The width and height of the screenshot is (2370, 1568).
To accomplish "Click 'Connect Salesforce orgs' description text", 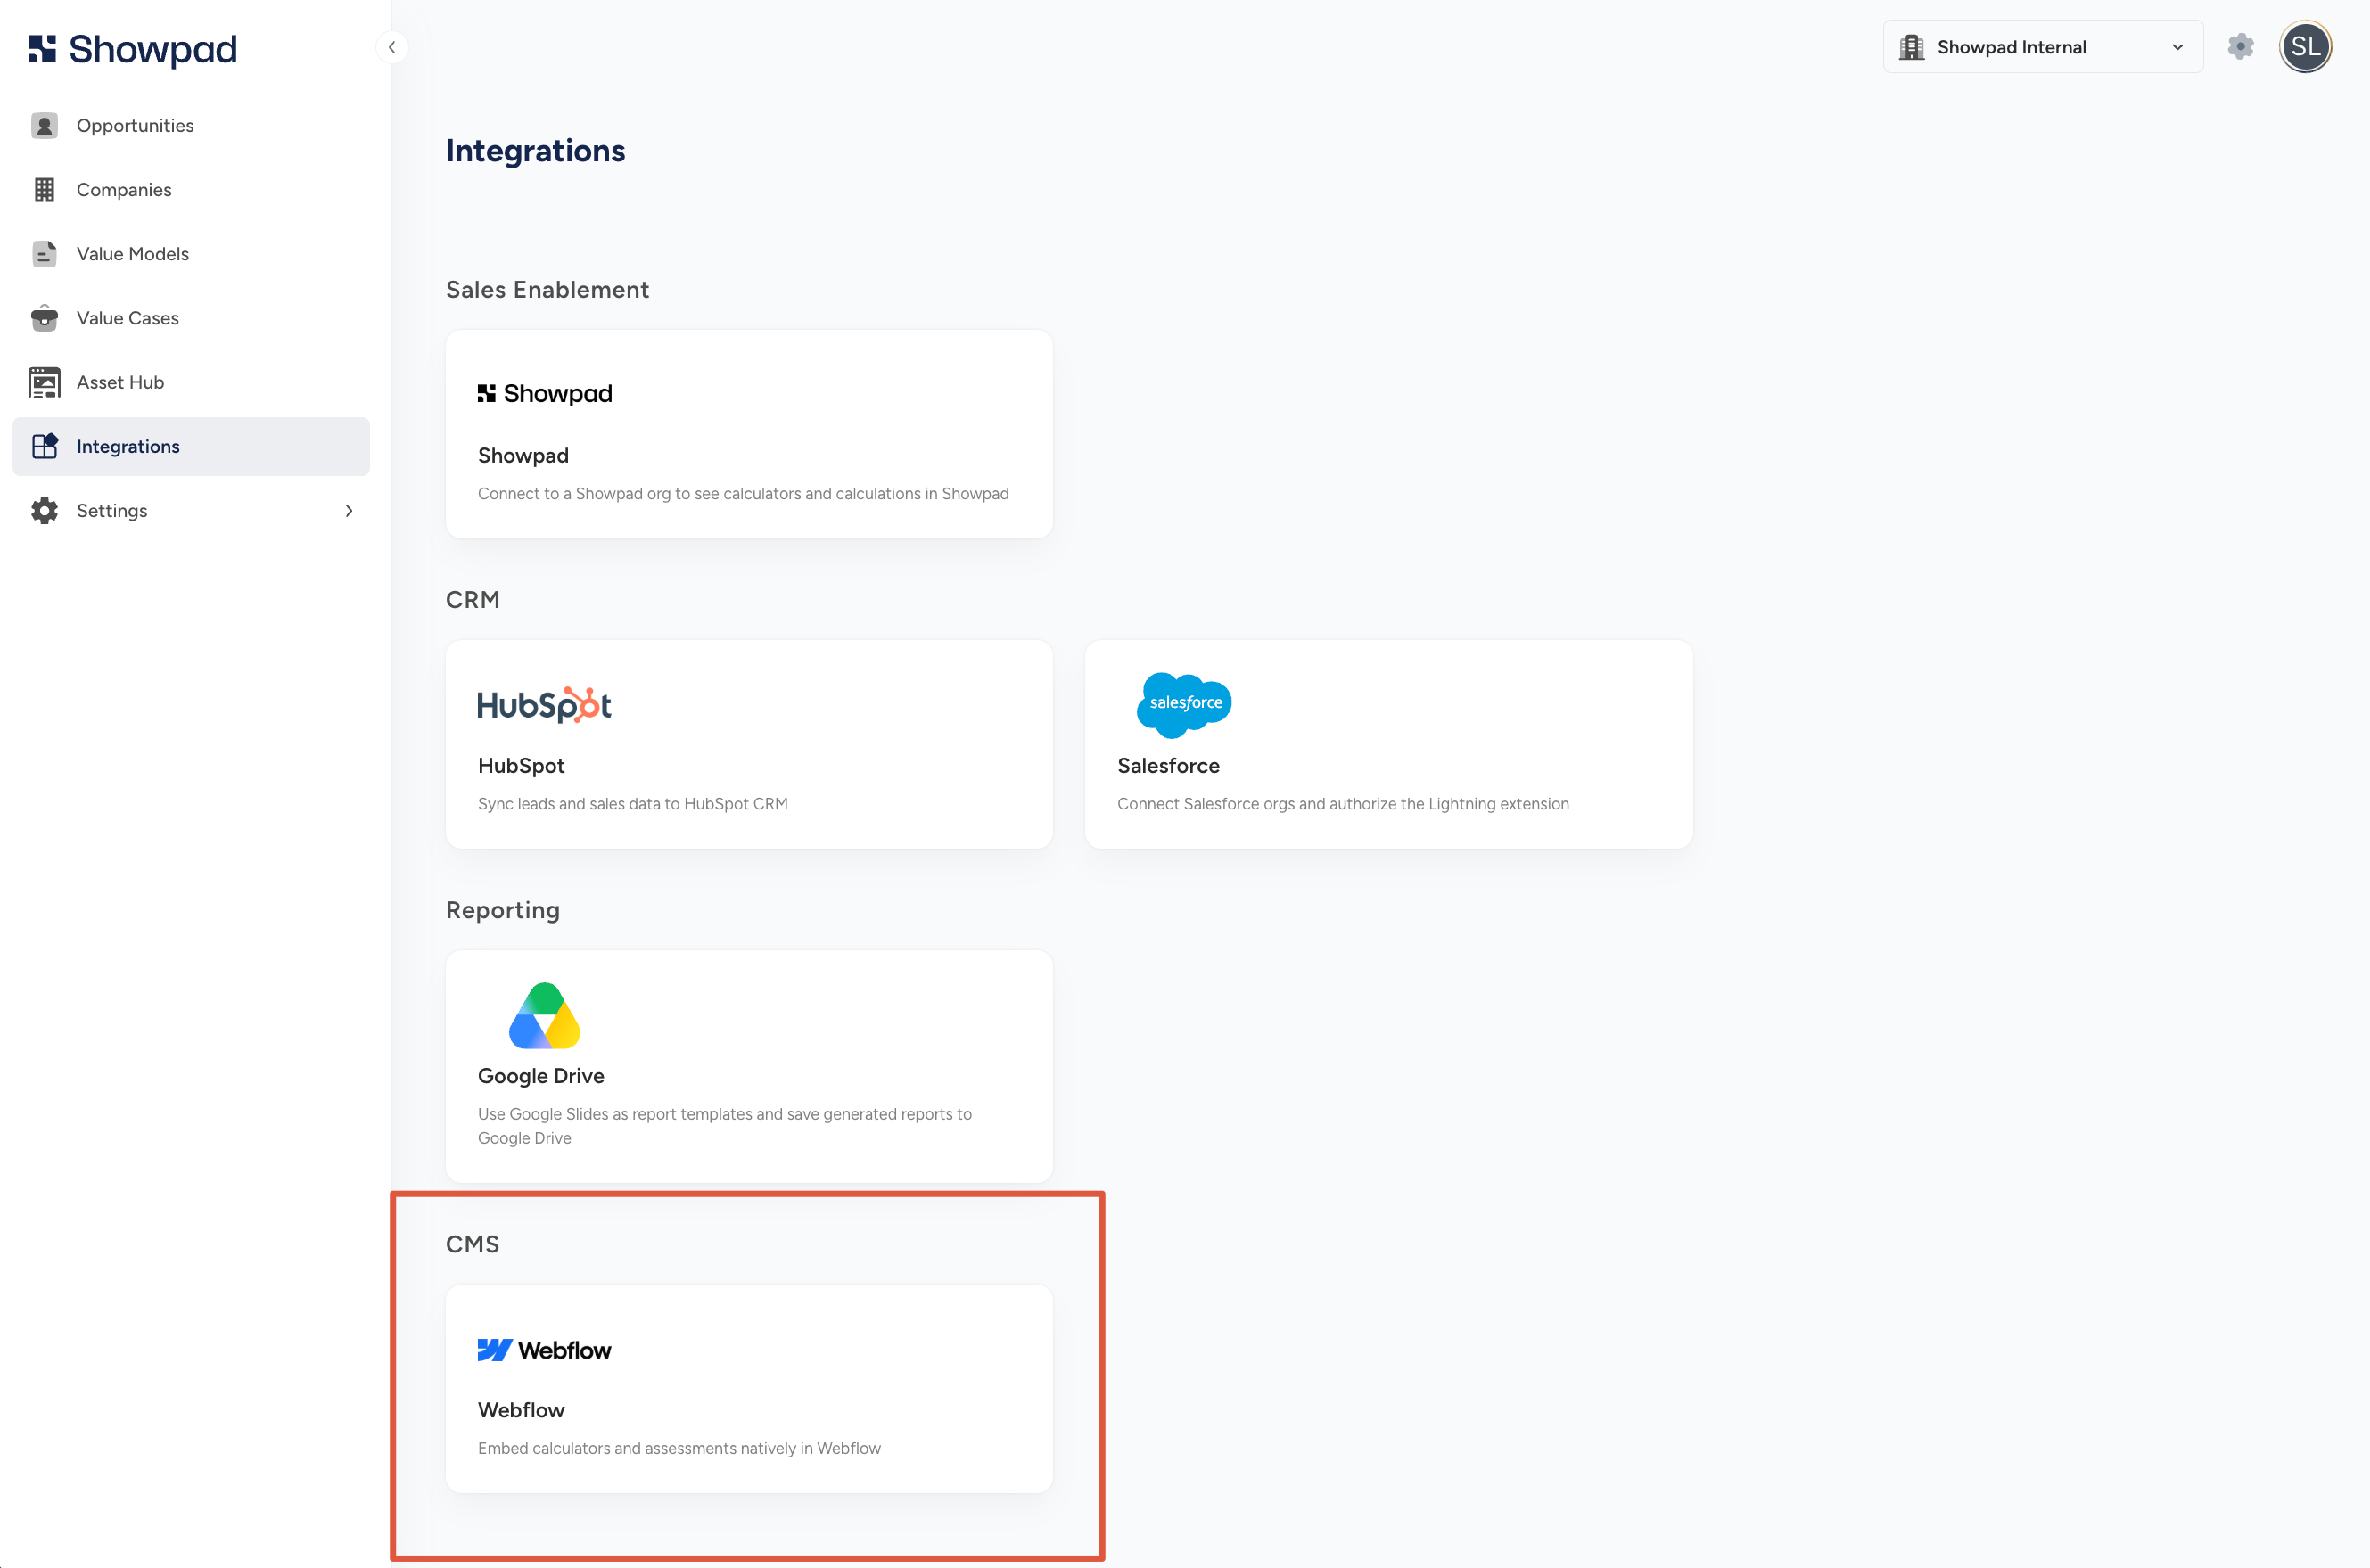I will coord(1342,803).
